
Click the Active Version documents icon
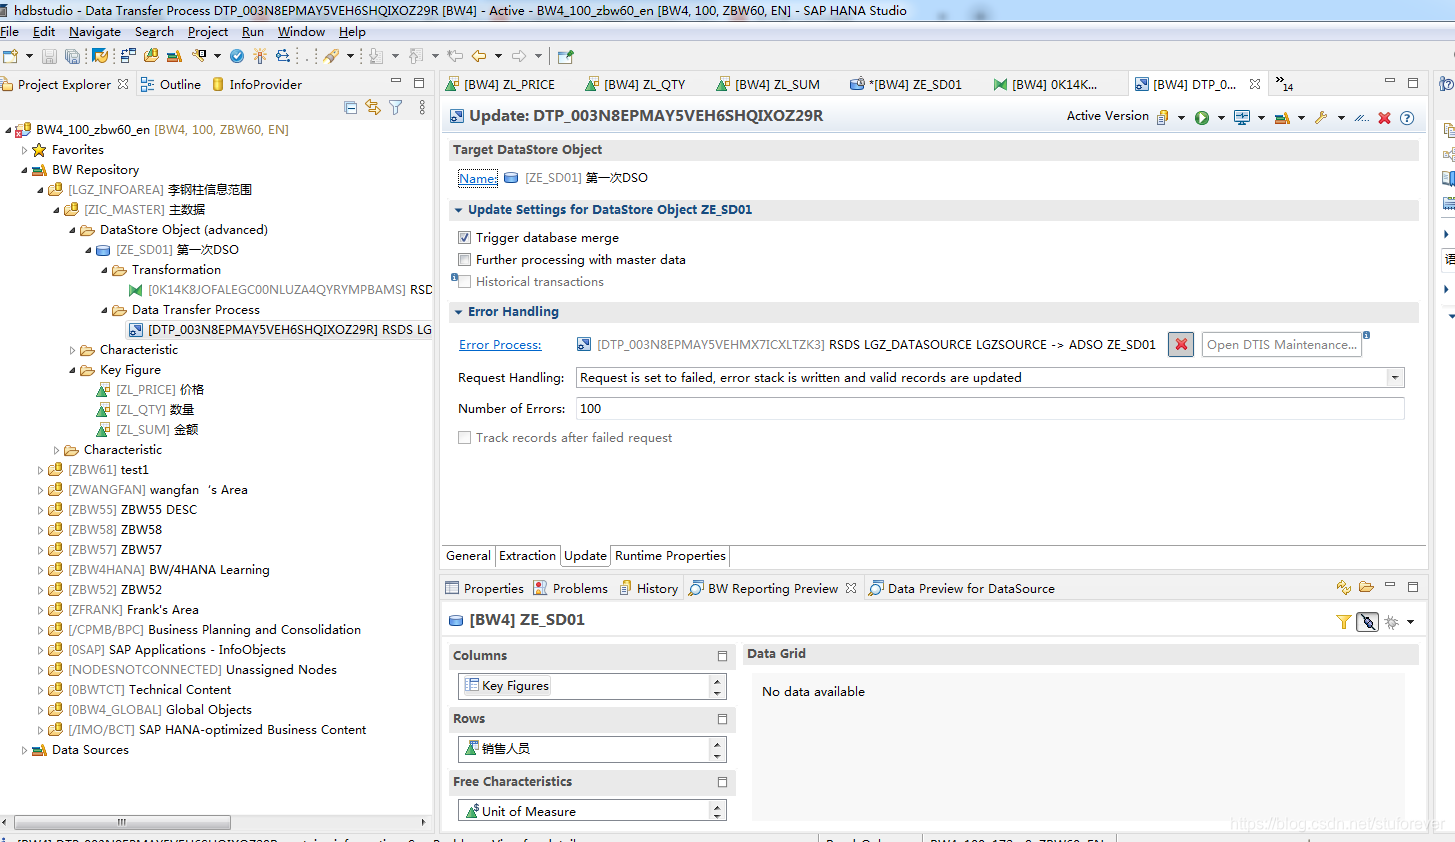coord(1163,118)
